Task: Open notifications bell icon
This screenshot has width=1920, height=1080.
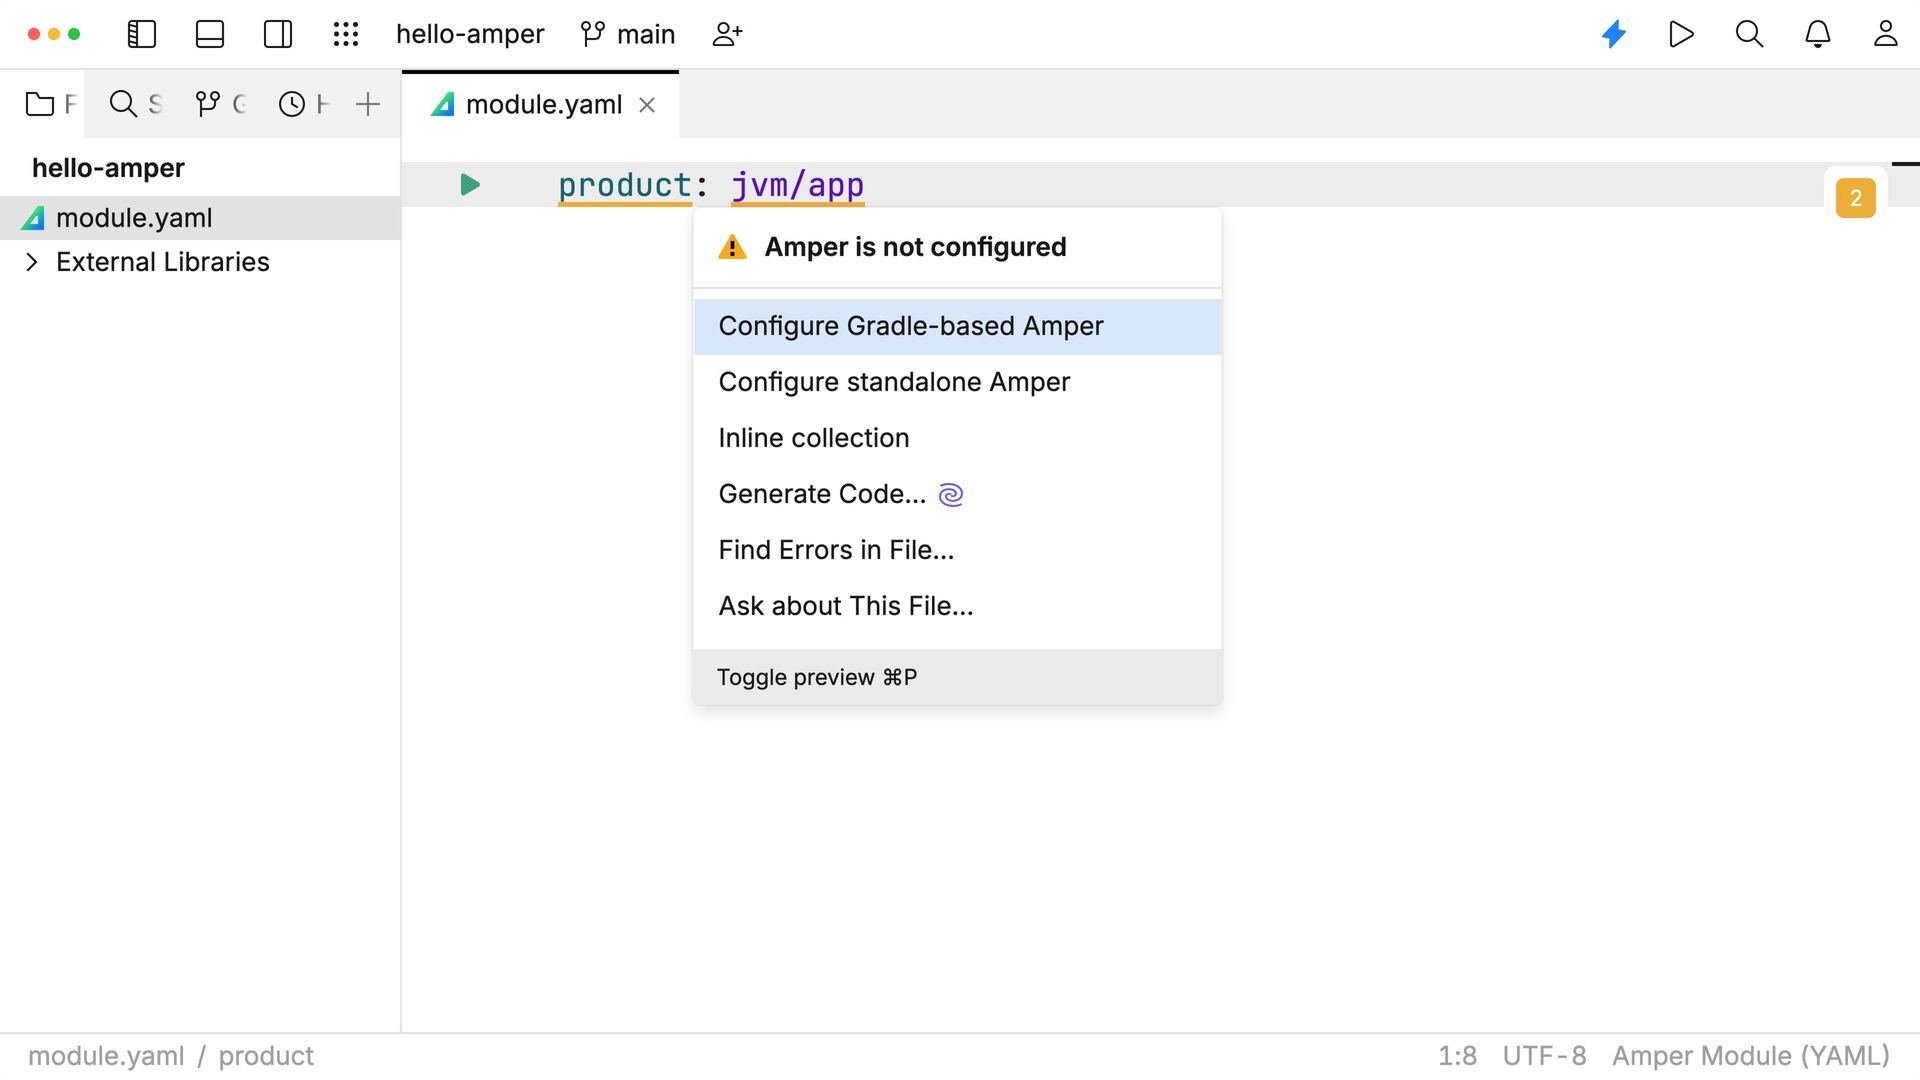Action: click(x=1818, y=34)
